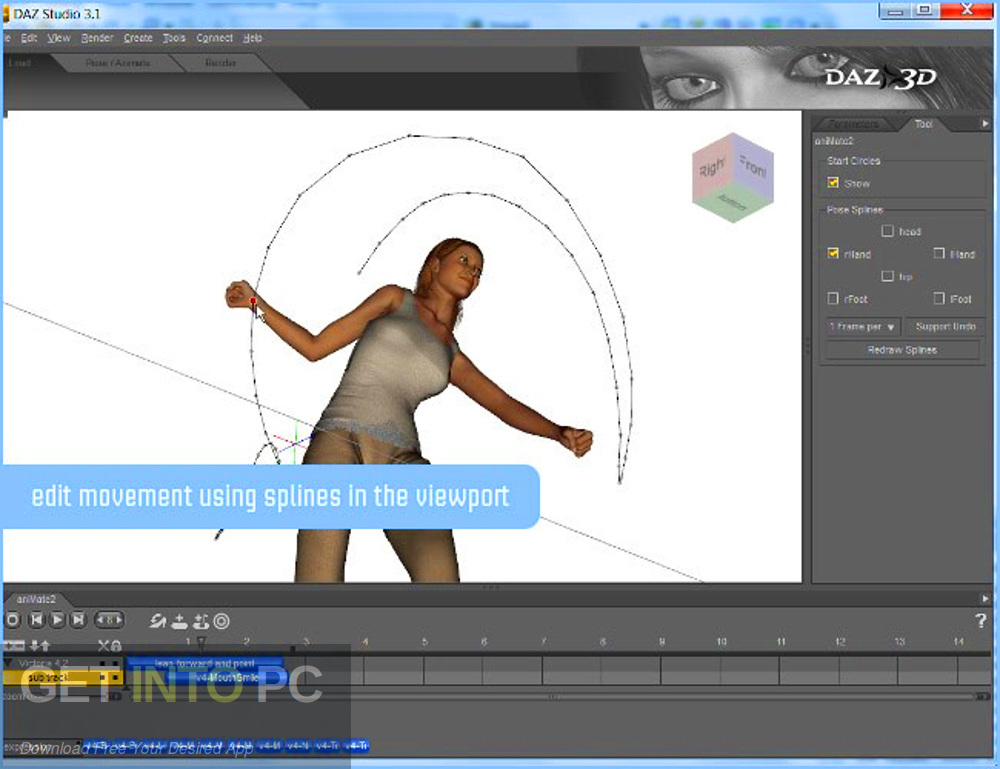
Task: Click the last v4-Tr aniBlock thumbnail
Action: [x=356, y=745]
